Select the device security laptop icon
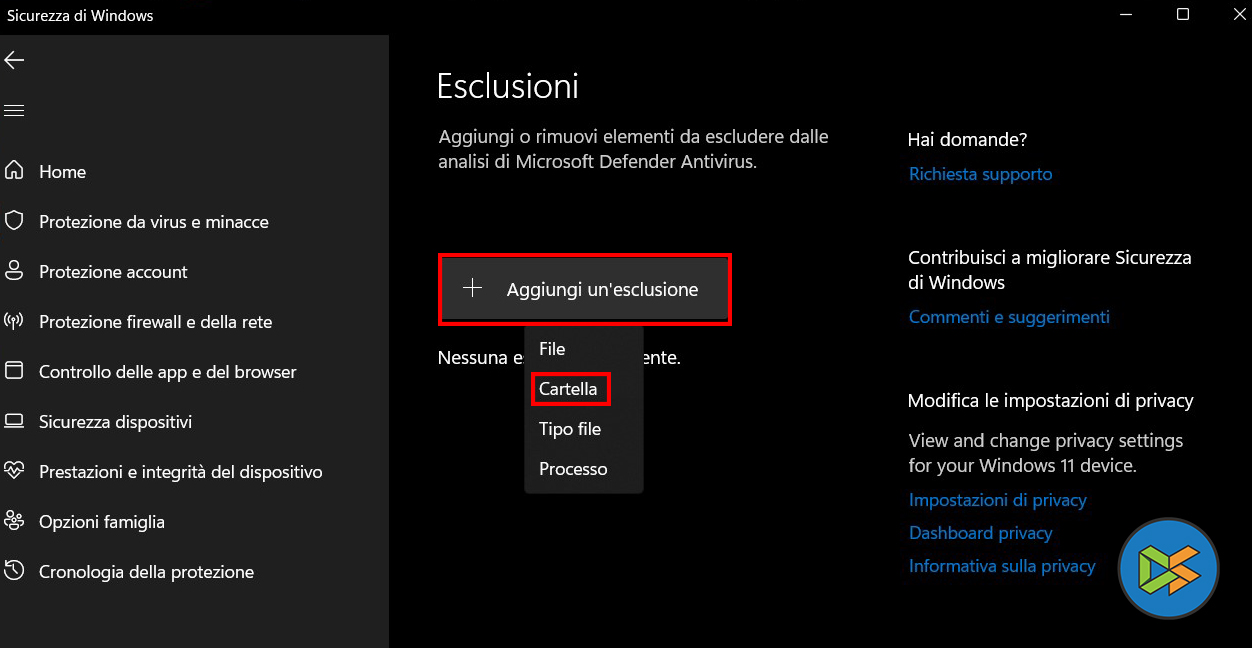This screenshot has height=648, width=1252. tap(14, 421)
